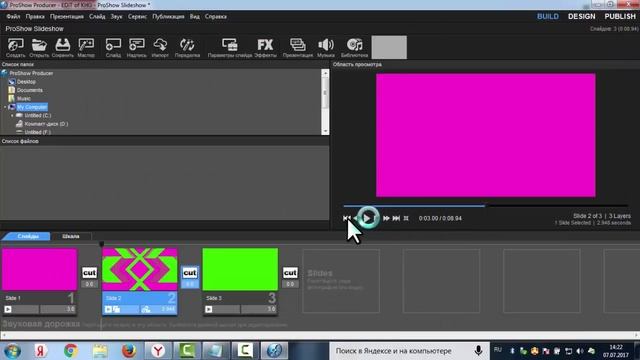Click the Переделка (Remix) toolbar icon
Screen dimensions: 640x360
pos(187,47)
